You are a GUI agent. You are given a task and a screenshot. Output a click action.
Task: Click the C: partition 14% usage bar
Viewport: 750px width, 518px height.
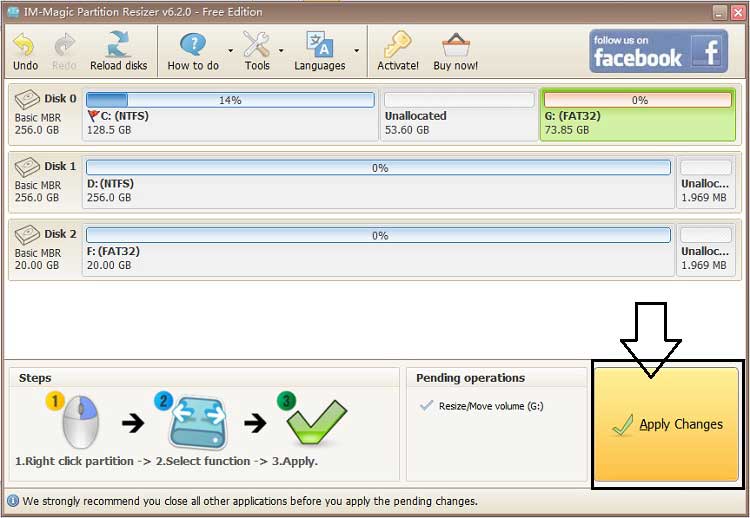(230, 100)
